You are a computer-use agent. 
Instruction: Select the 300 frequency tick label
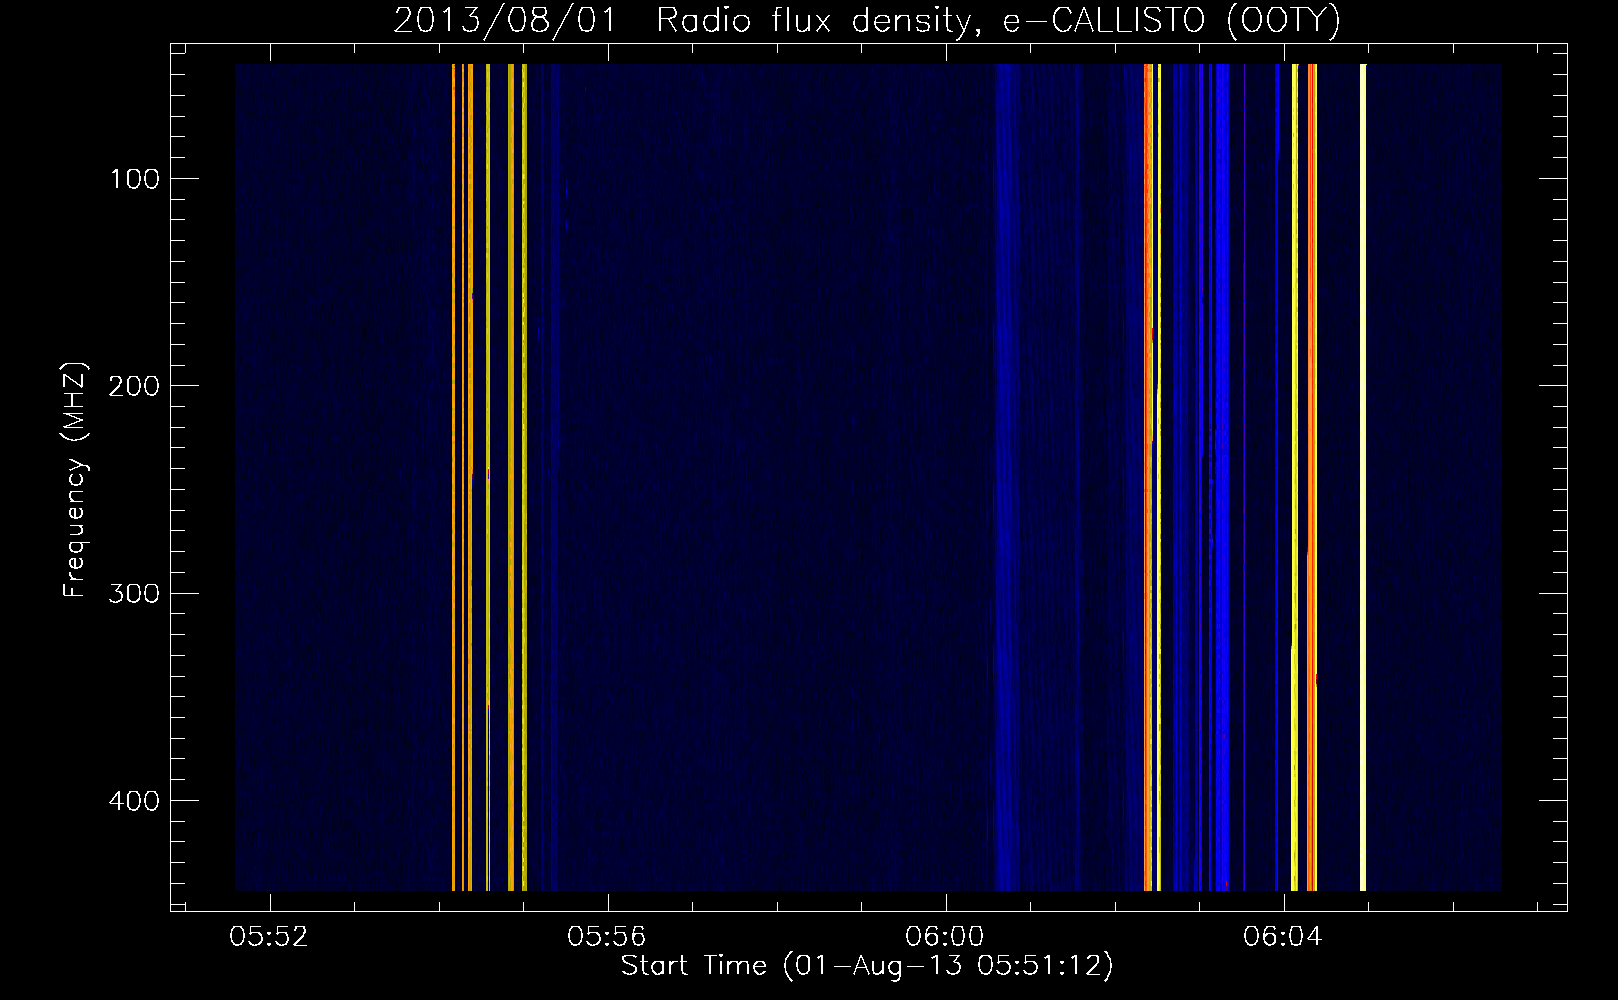pyautogui.click(x=135, y=594)
